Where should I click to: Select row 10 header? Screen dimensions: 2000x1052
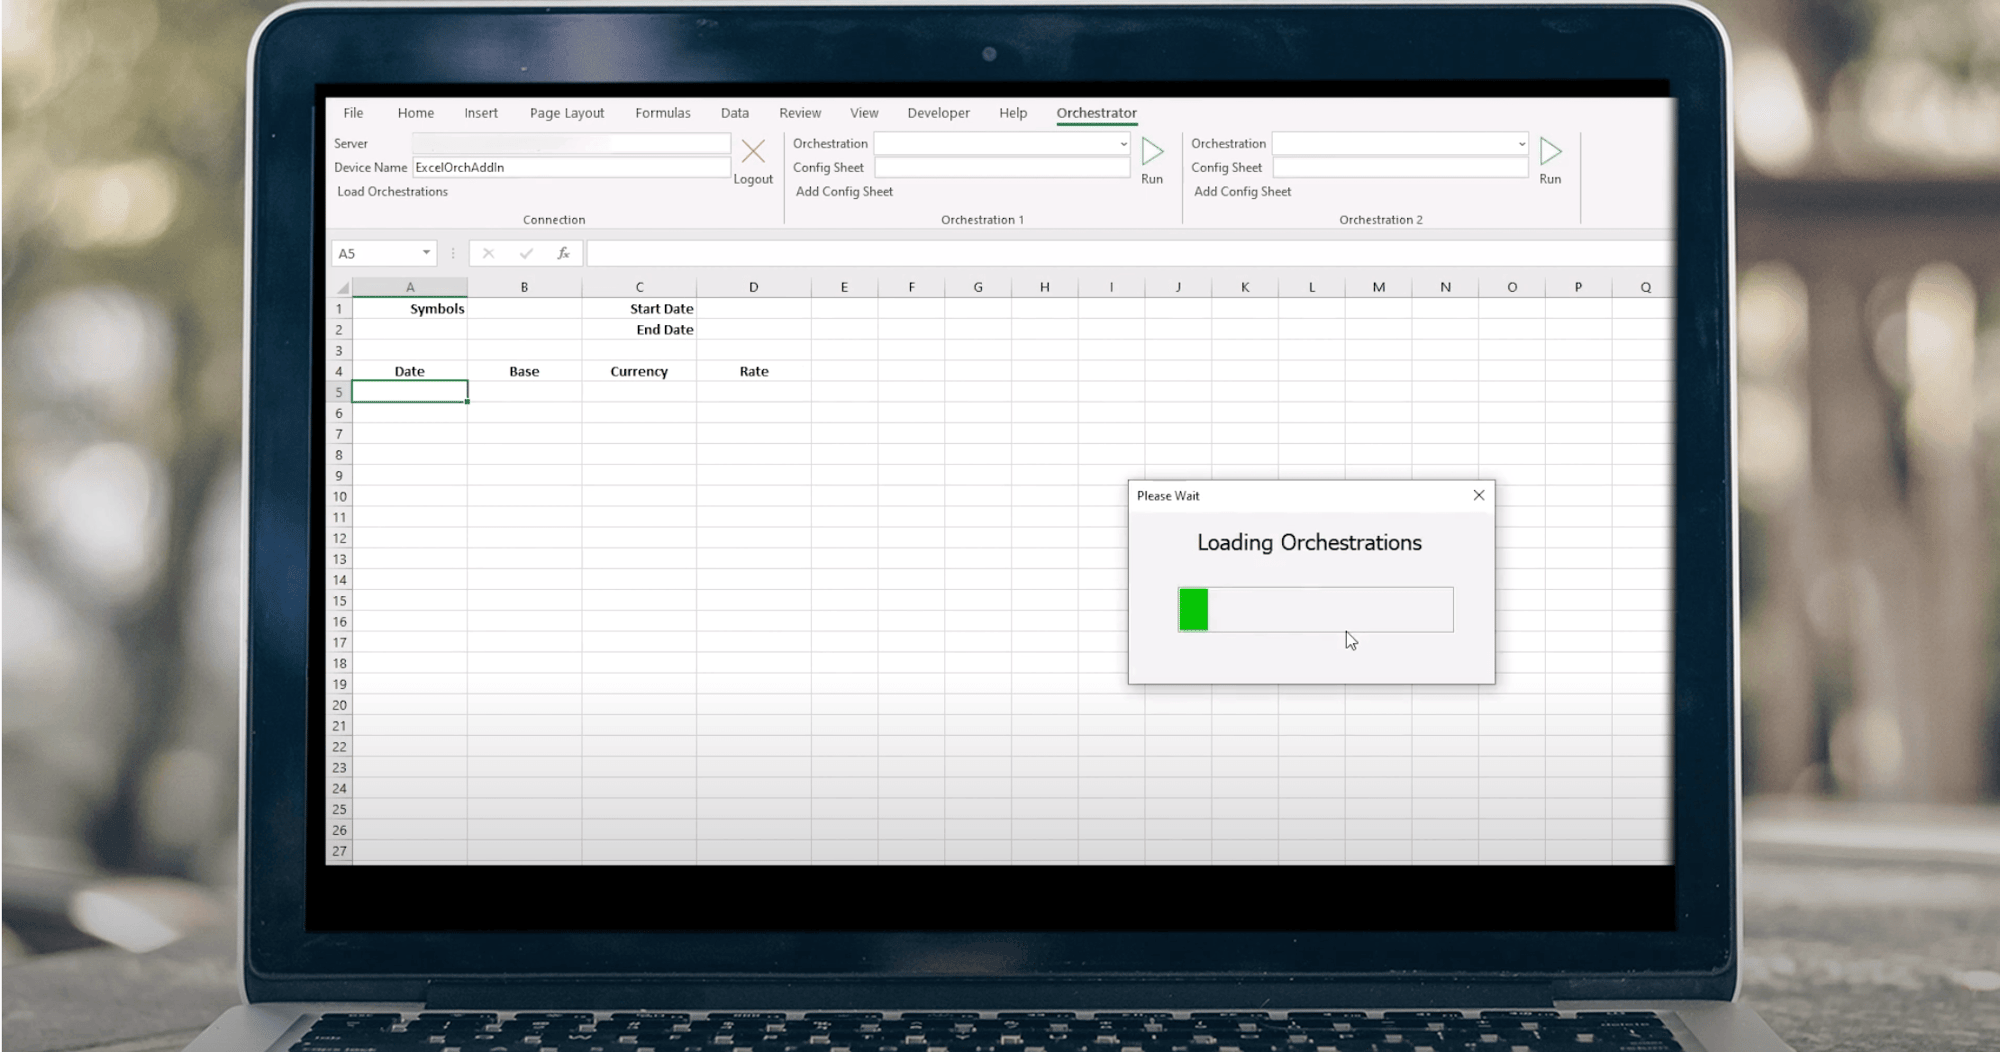pyautogui.click(x=339, y=496)
